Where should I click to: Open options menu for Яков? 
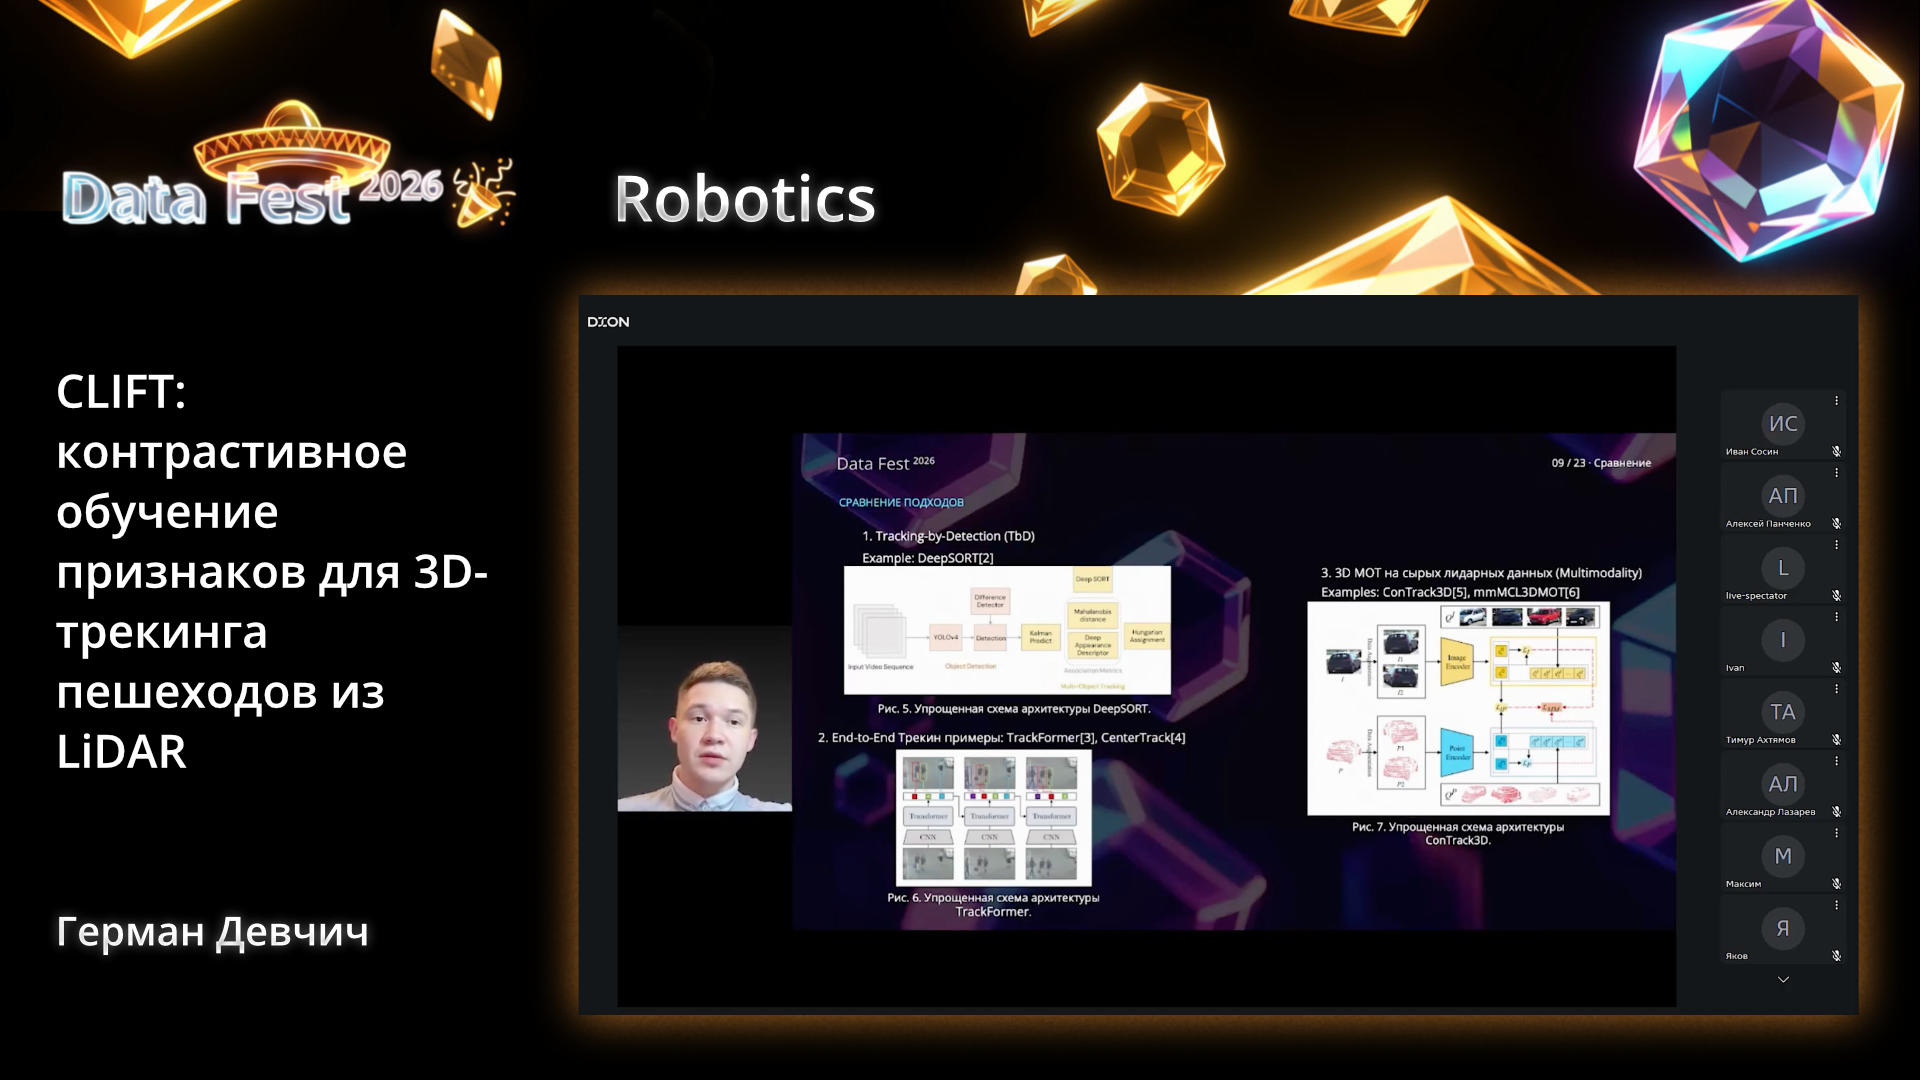pos(1836,905)
